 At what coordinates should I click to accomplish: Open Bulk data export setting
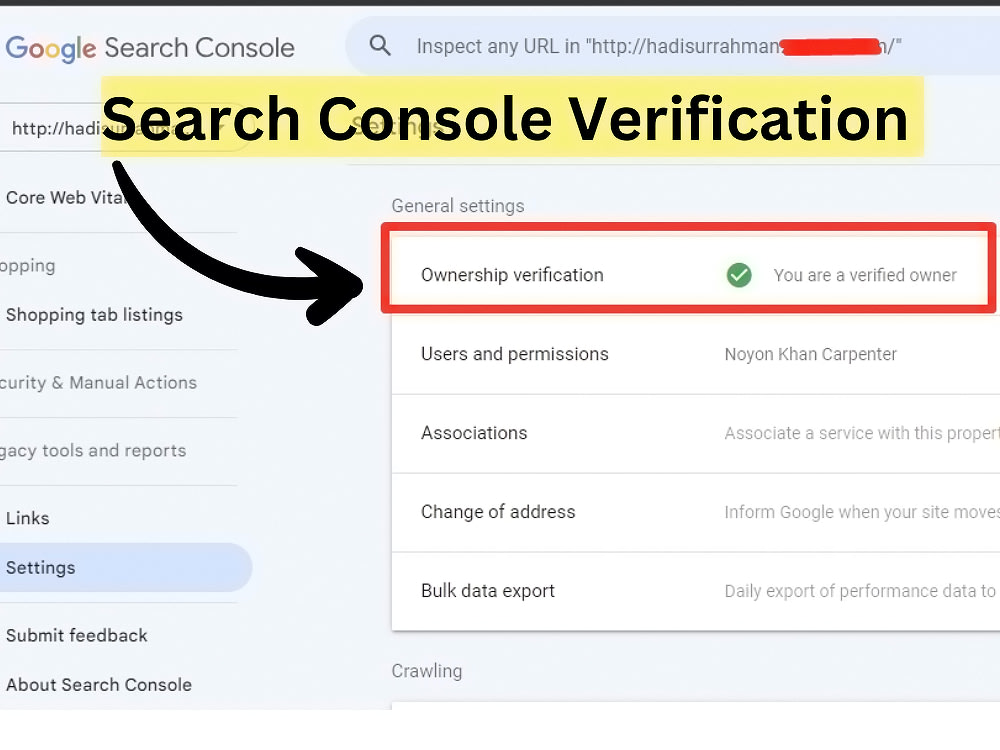click(x=696, y=591)
